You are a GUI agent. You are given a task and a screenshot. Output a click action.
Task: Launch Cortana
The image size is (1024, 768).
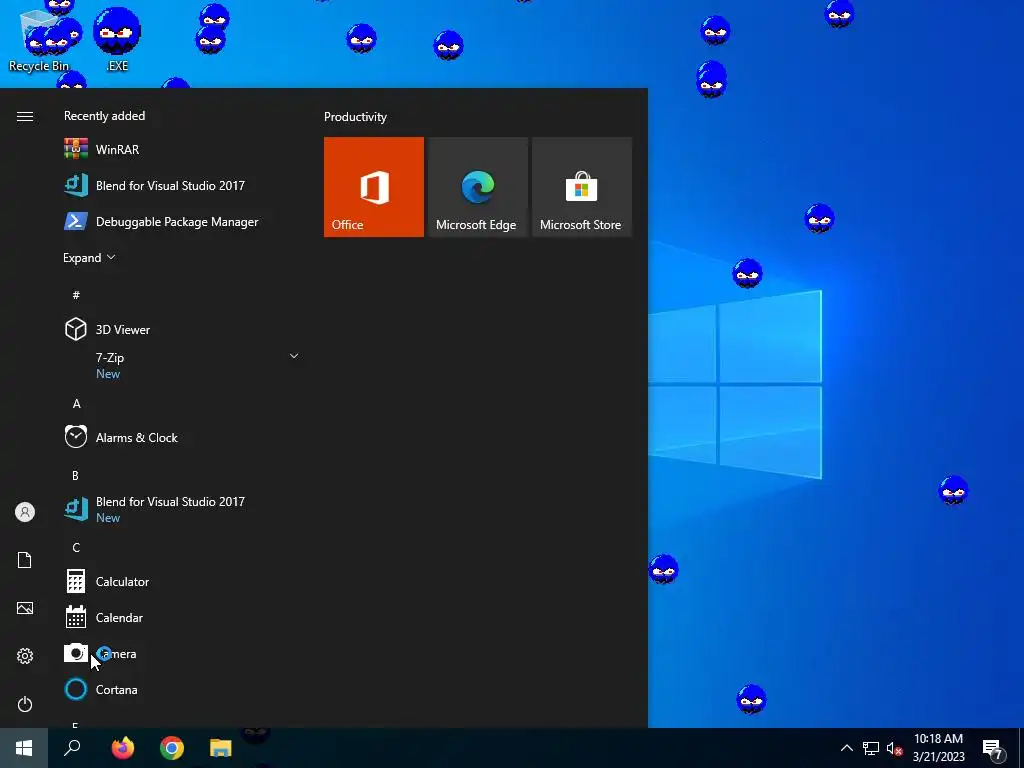[181, 689]
